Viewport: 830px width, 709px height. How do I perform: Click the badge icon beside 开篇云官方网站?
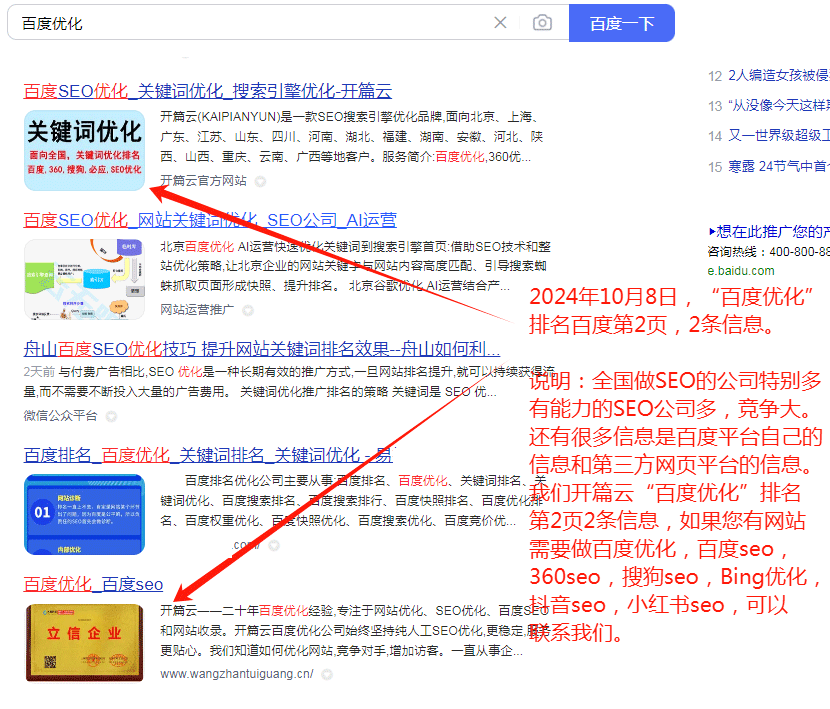[x=260, y=182]
